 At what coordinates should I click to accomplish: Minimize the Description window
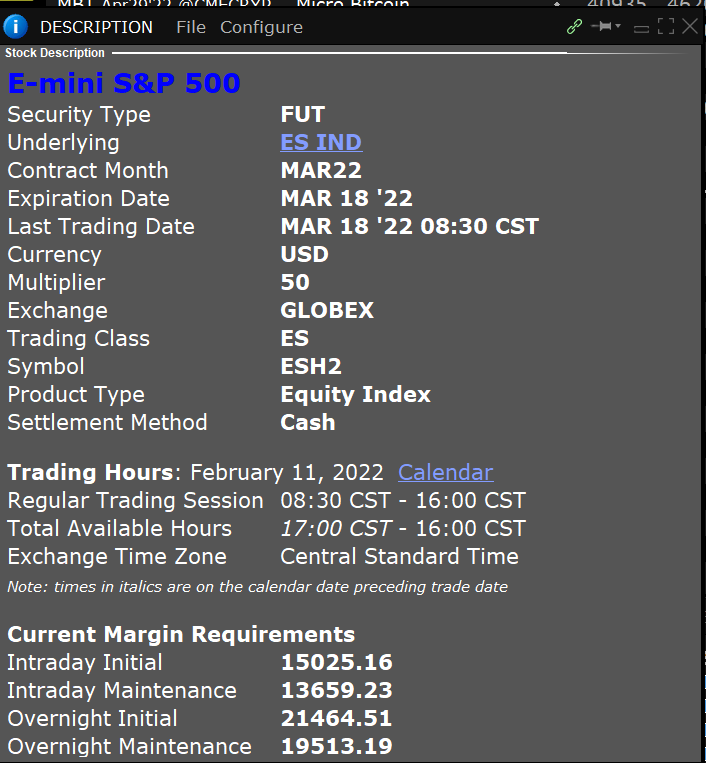coord(641,30)
